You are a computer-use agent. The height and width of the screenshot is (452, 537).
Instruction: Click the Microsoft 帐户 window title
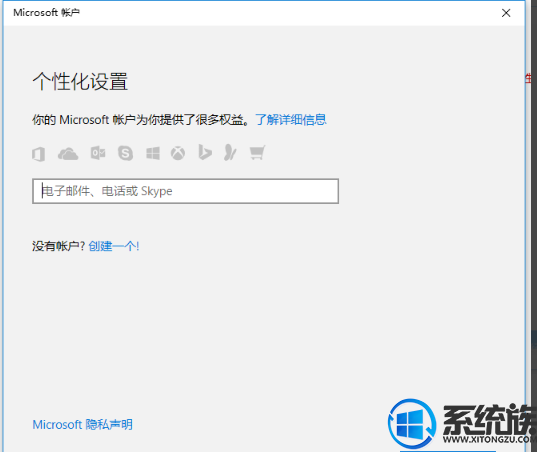[x=47, y=13]
